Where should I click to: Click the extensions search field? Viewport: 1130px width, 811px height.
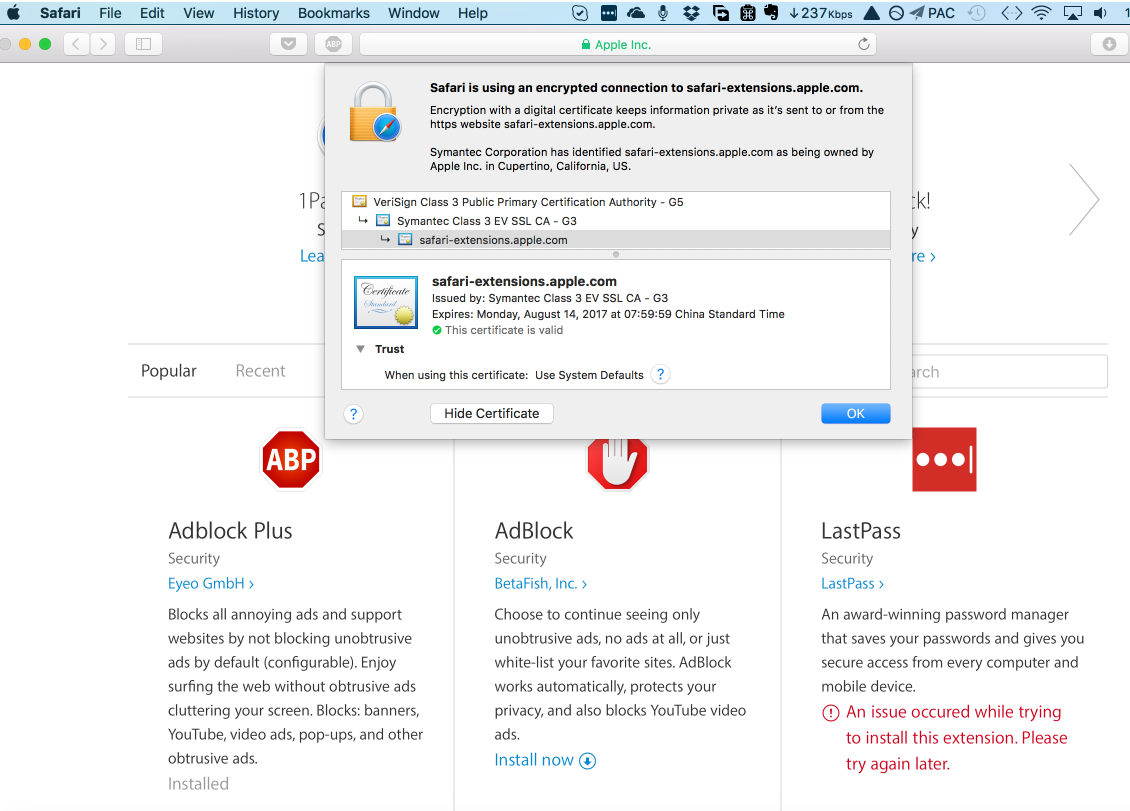1009,372
